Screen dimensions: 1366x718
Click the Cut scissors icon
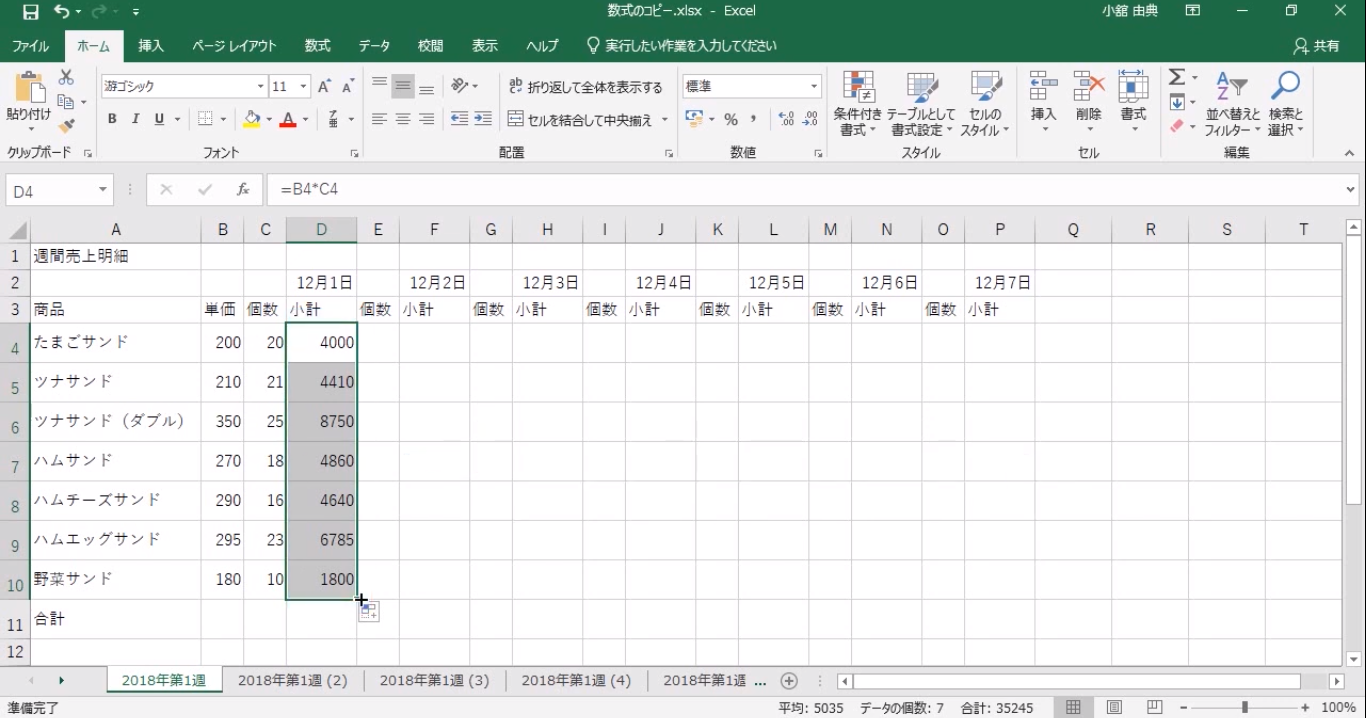[66, 77]
